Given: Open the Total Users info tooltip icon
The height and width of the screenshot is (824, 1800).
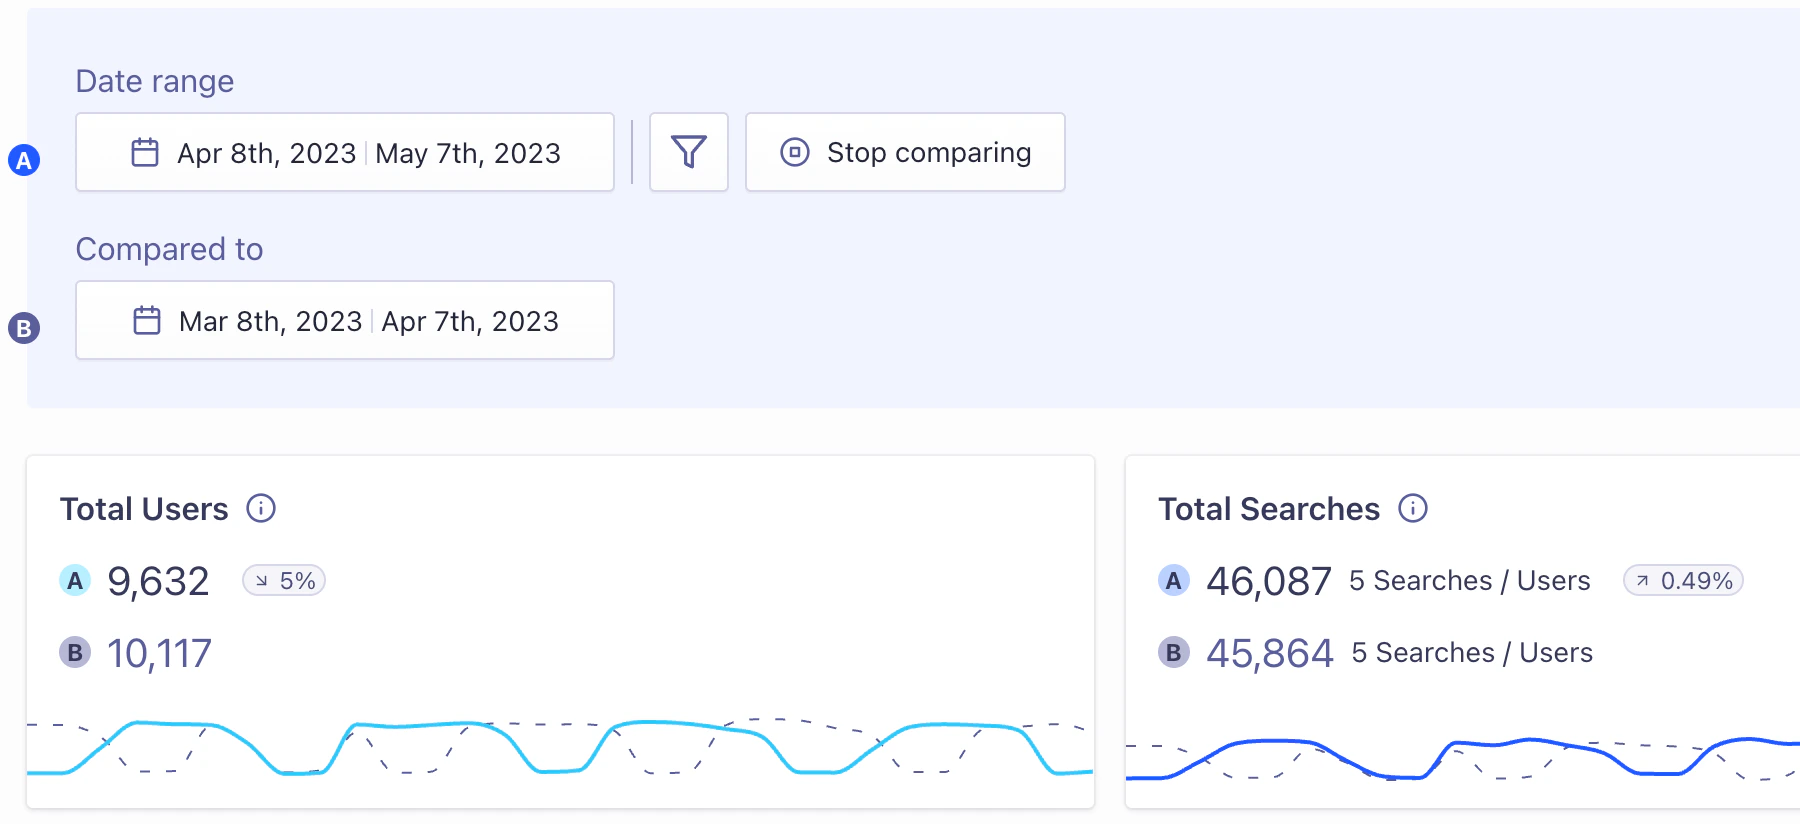Looking at the screenshot, I should click(261, 509).
